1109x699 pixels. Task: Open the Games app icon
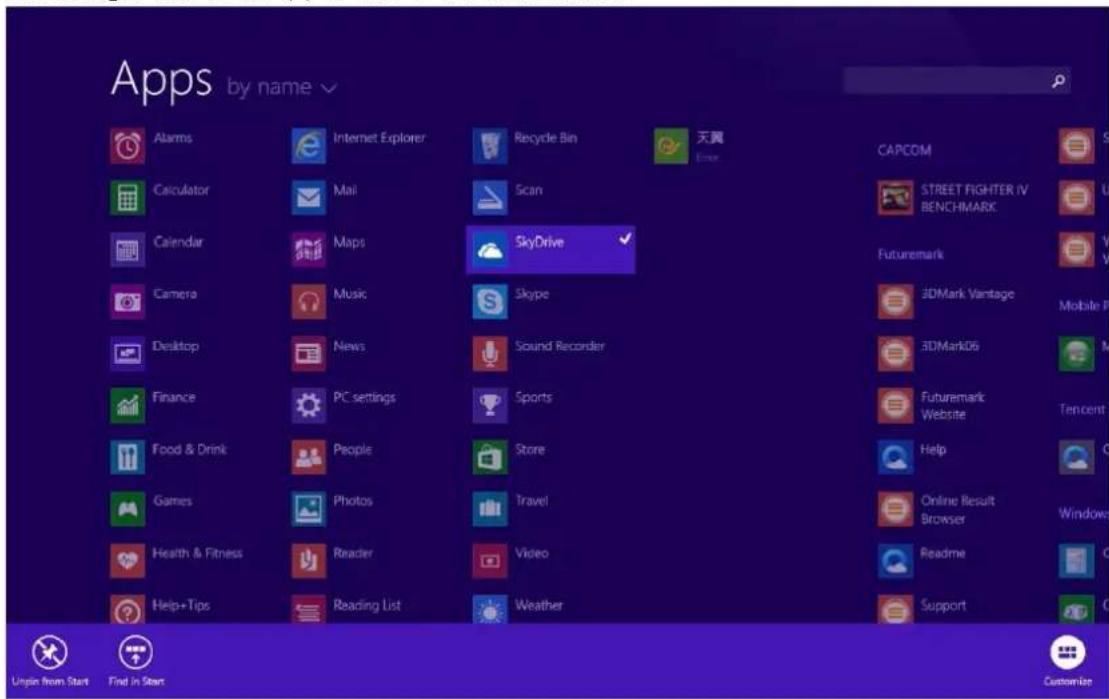coord(127,509)
